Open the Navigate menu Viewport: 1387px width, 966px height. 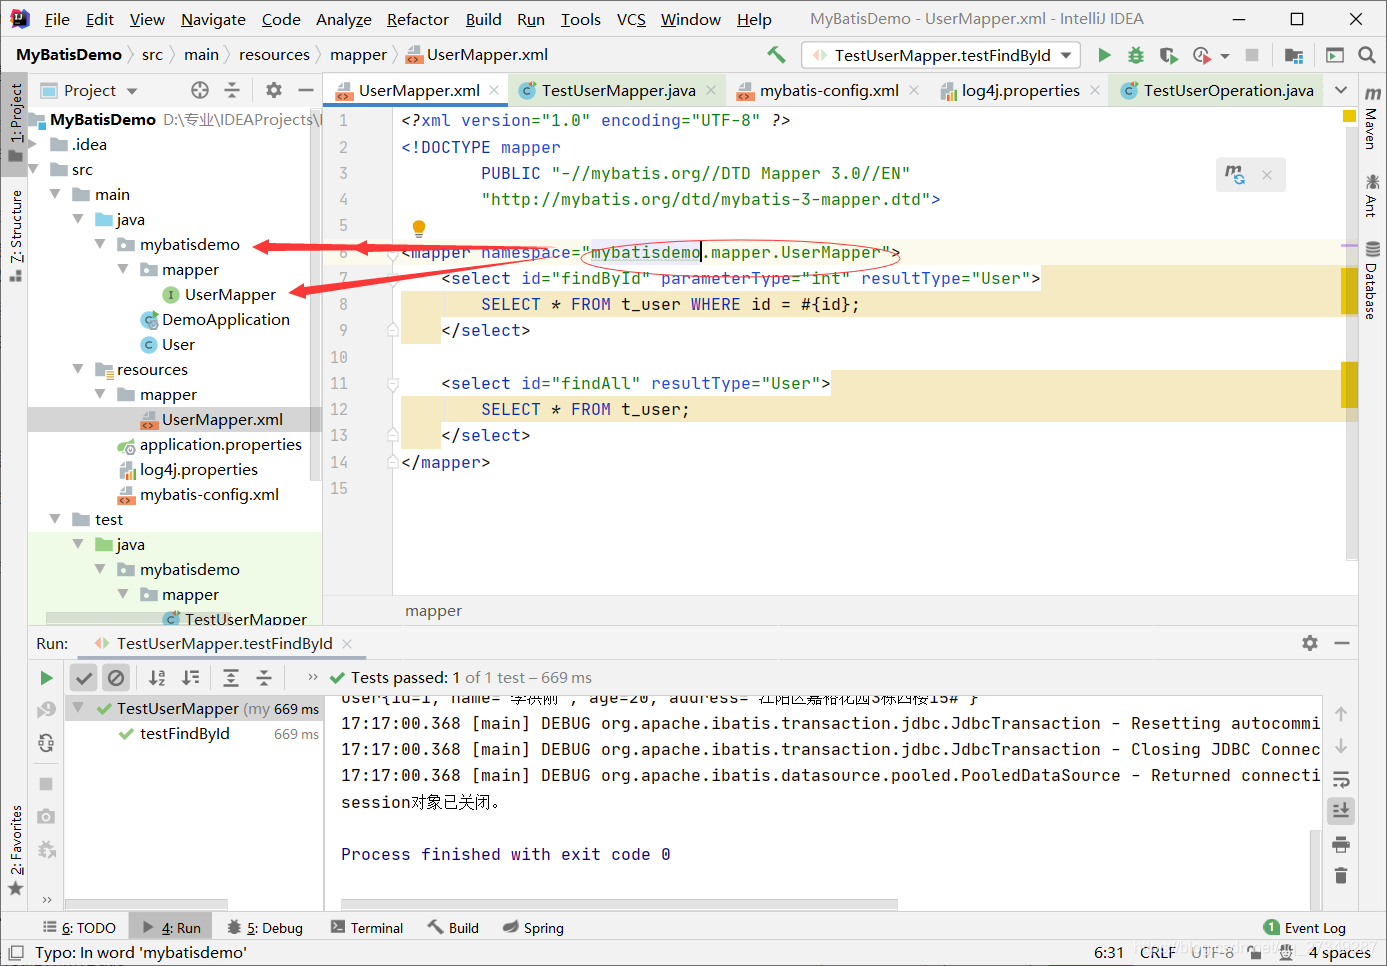point(213,19)
